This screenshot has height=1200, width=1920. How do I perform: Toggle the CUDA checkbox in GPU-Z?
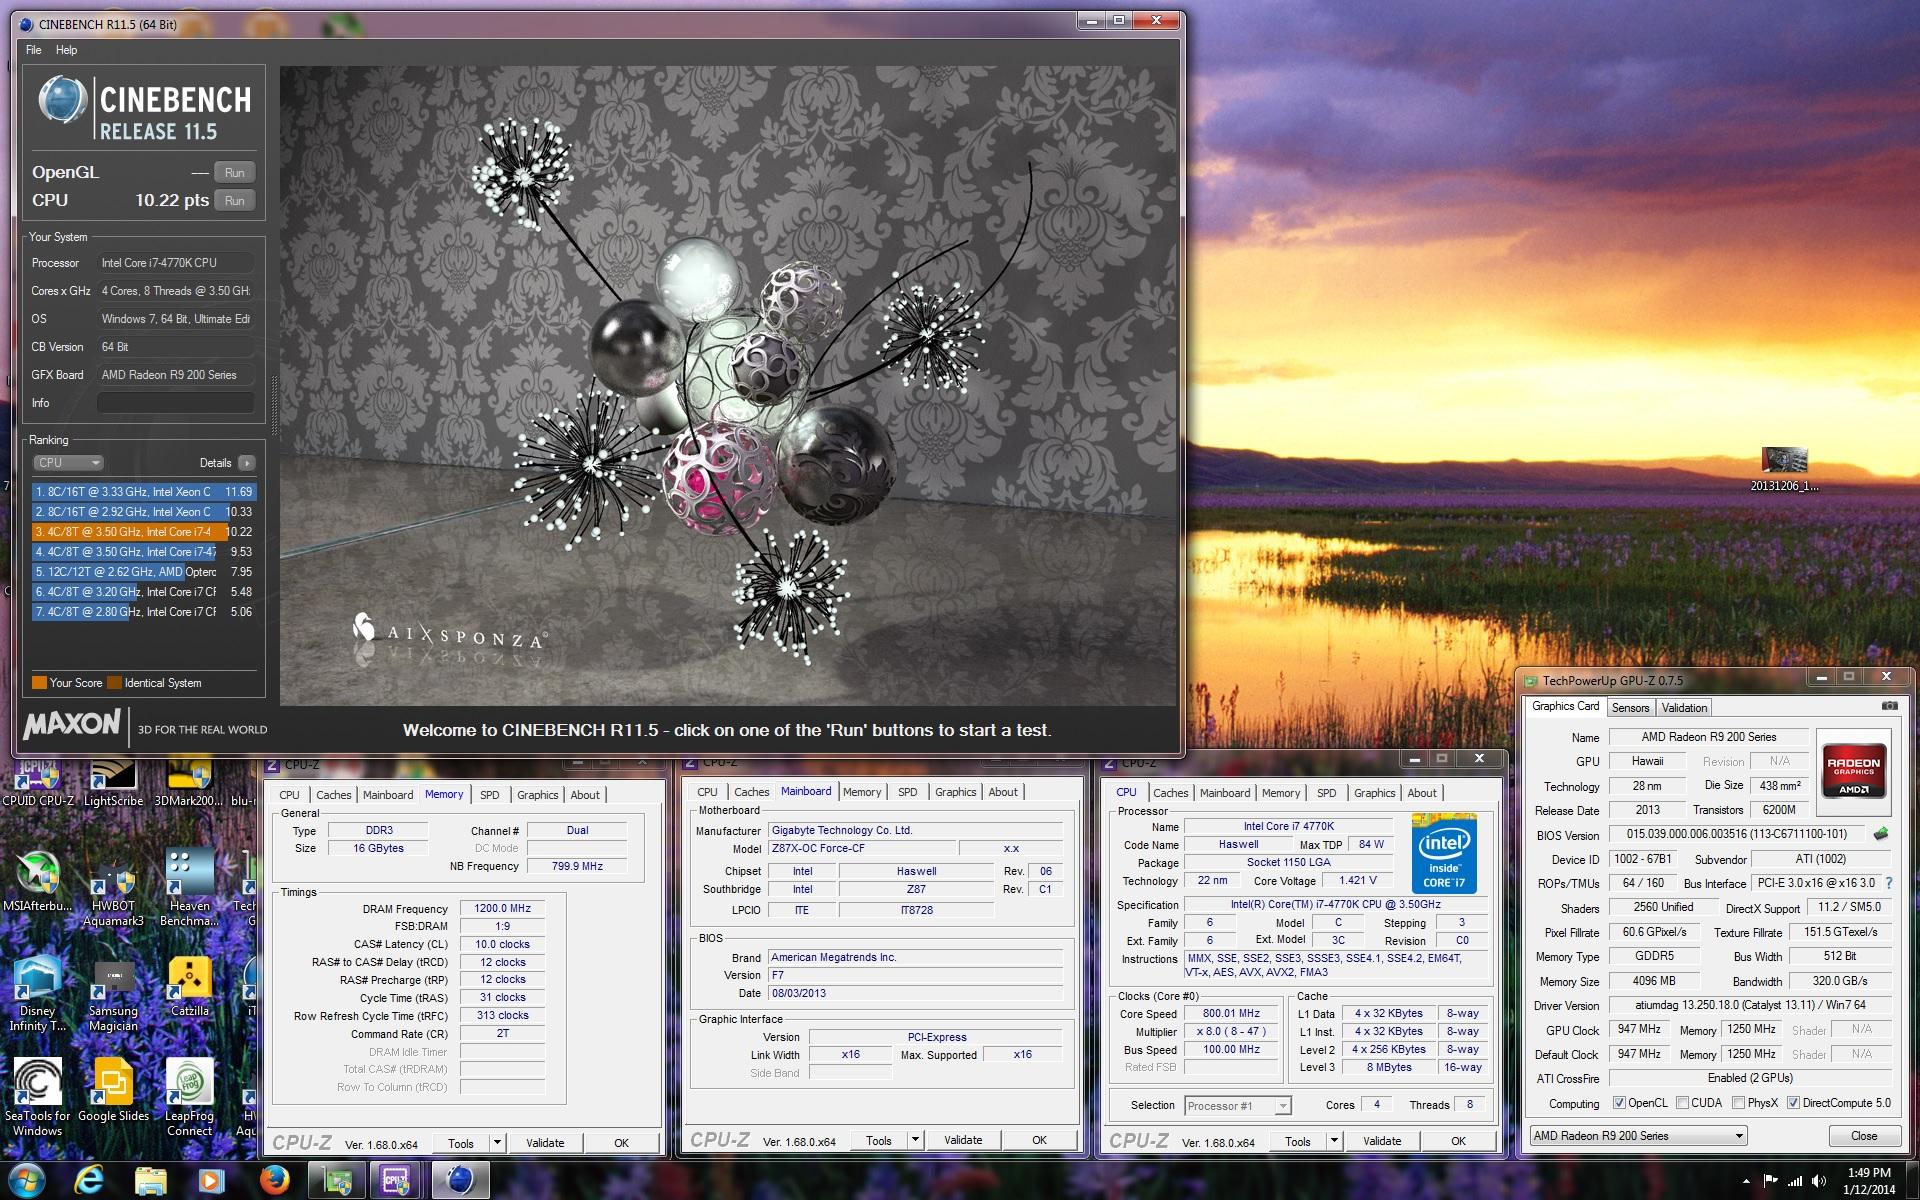coord(1682,1103)
